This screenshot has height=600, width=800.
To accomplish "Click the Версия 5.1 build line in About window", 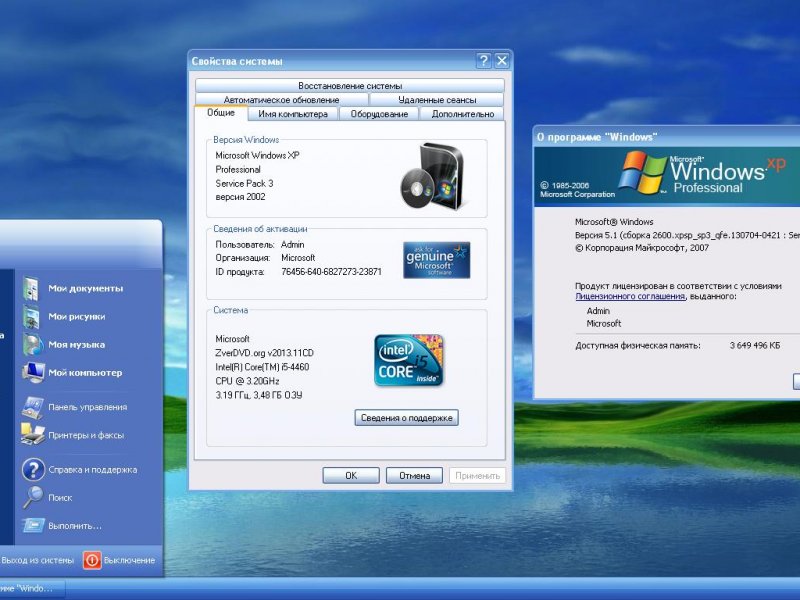I will click(x=687, y=235).
